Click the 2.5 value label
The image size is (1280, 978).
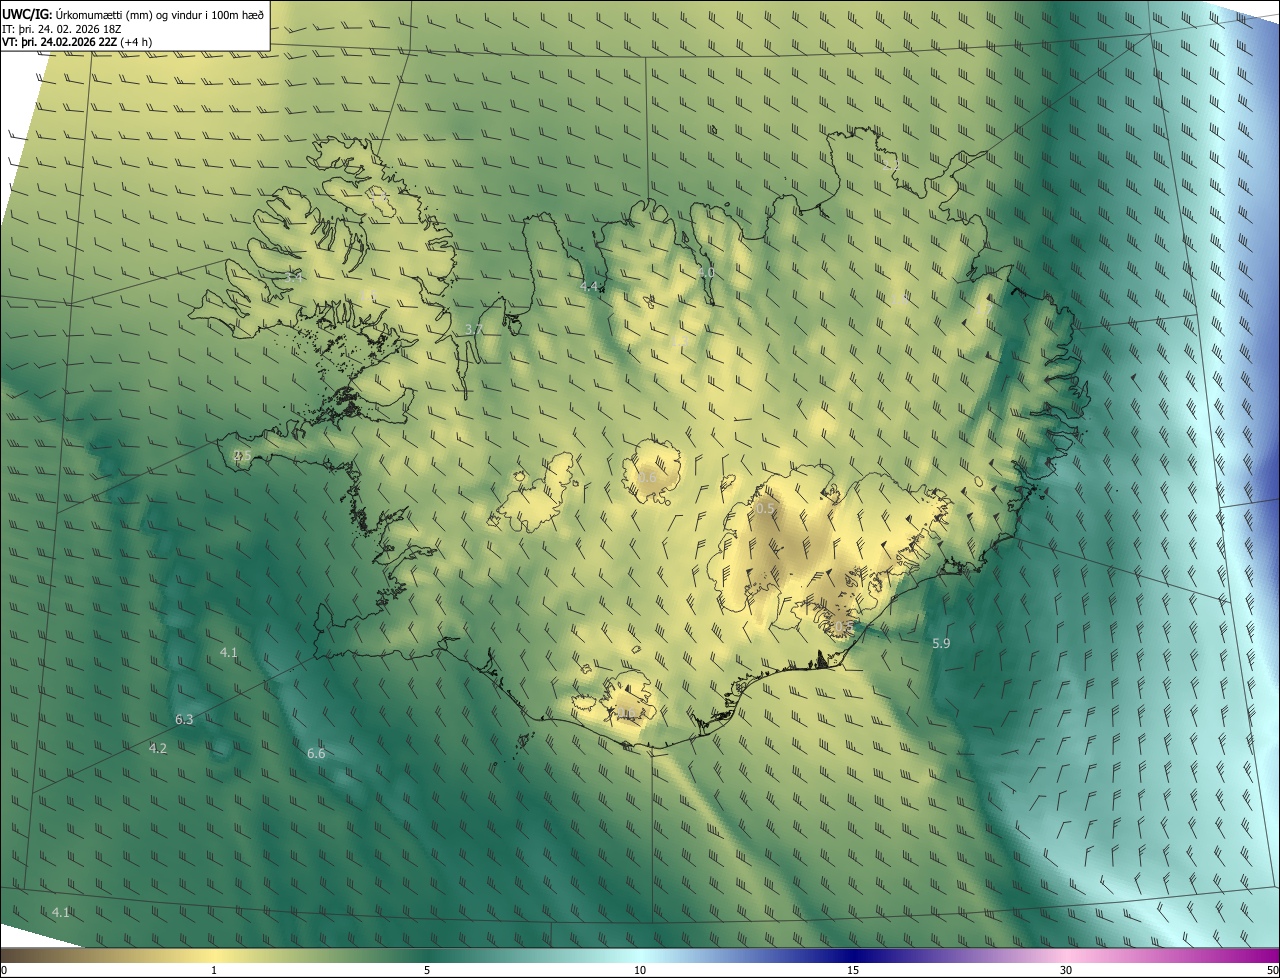242,455
